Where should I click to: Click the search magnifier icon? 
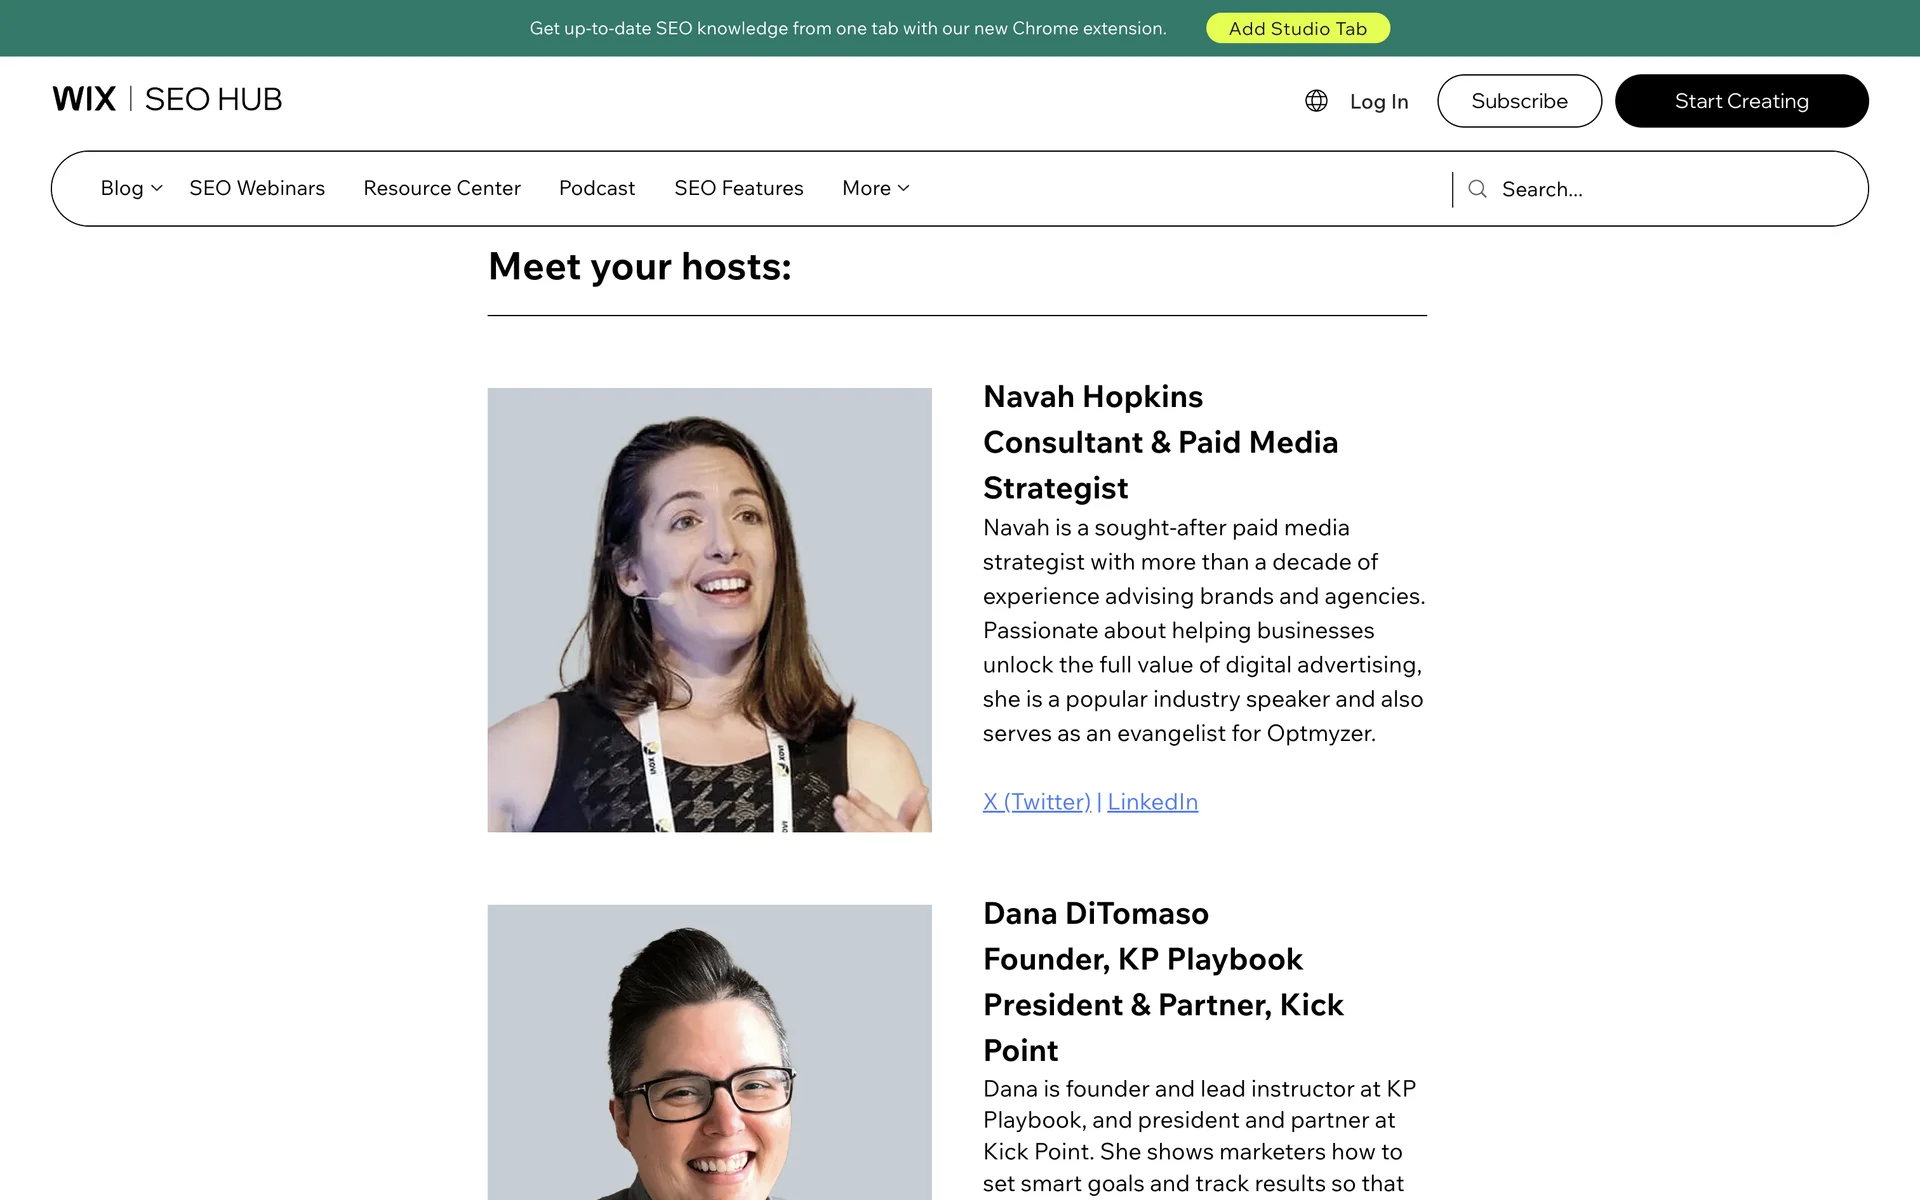tap(1477, 189)
